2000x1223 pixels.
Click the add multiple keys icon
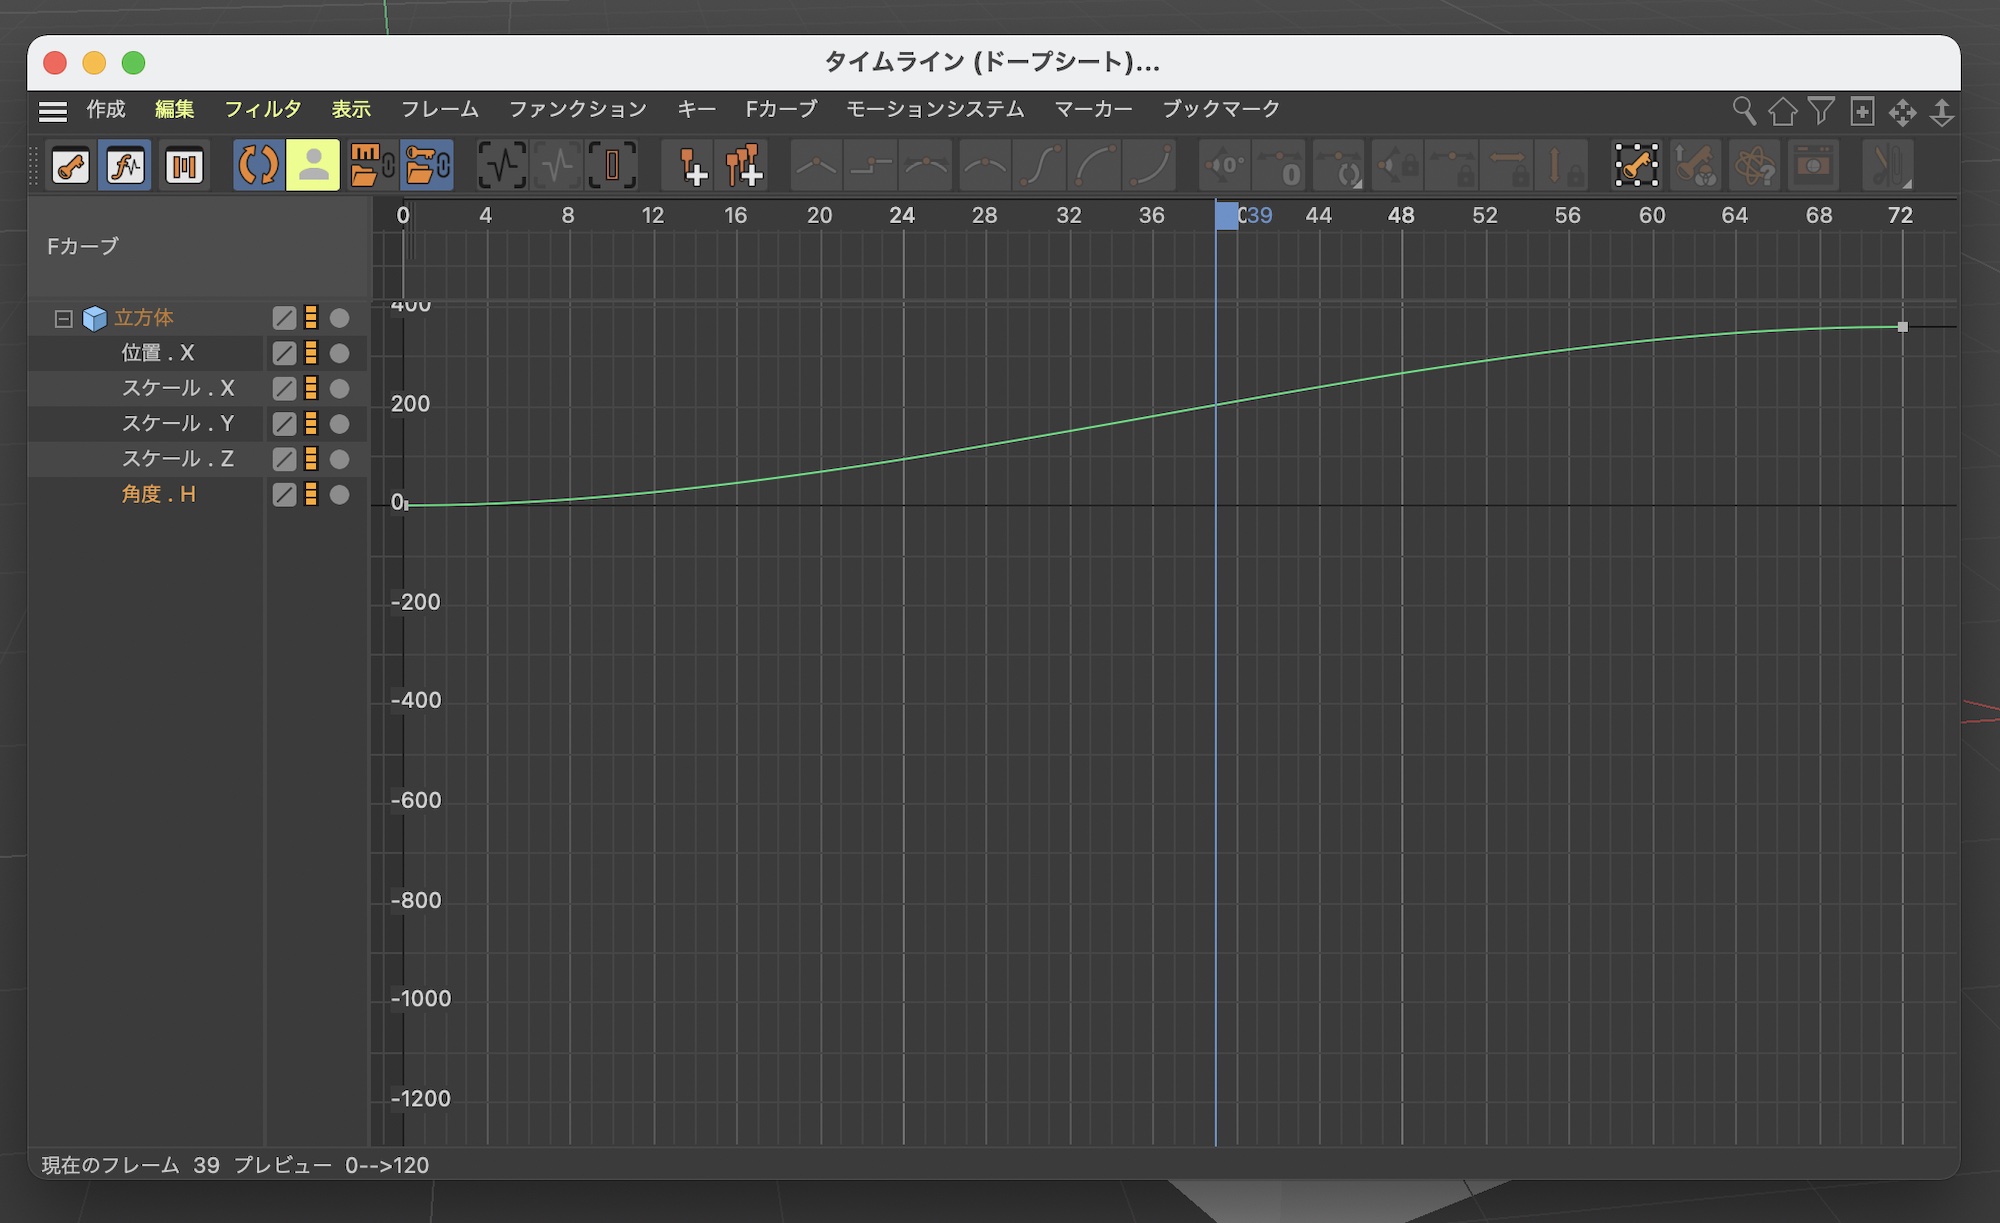744,165
